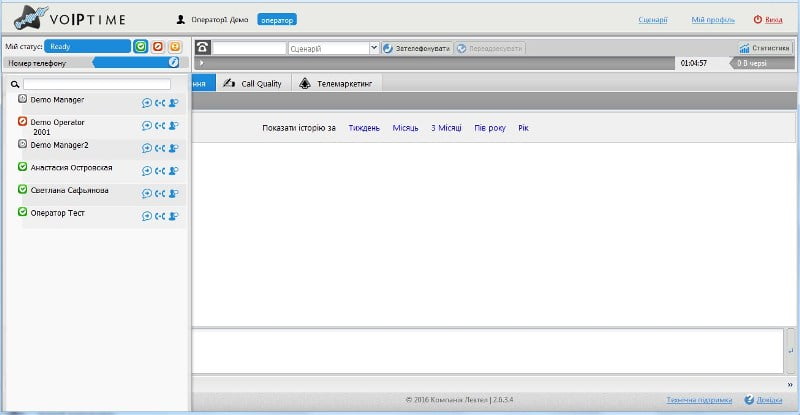Click the phone handset icon by number field
This screenshot has width=800, height=415.
pyautogui.click(x=203, y=47)
